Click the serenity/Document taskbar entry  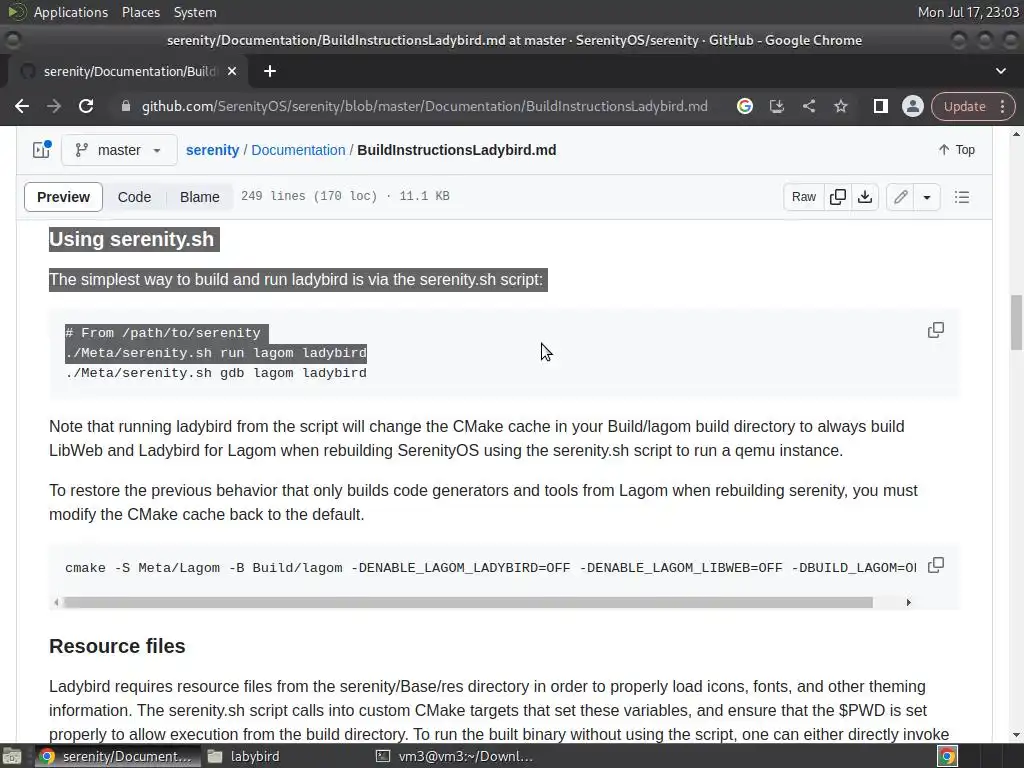(x=116, y=756)
